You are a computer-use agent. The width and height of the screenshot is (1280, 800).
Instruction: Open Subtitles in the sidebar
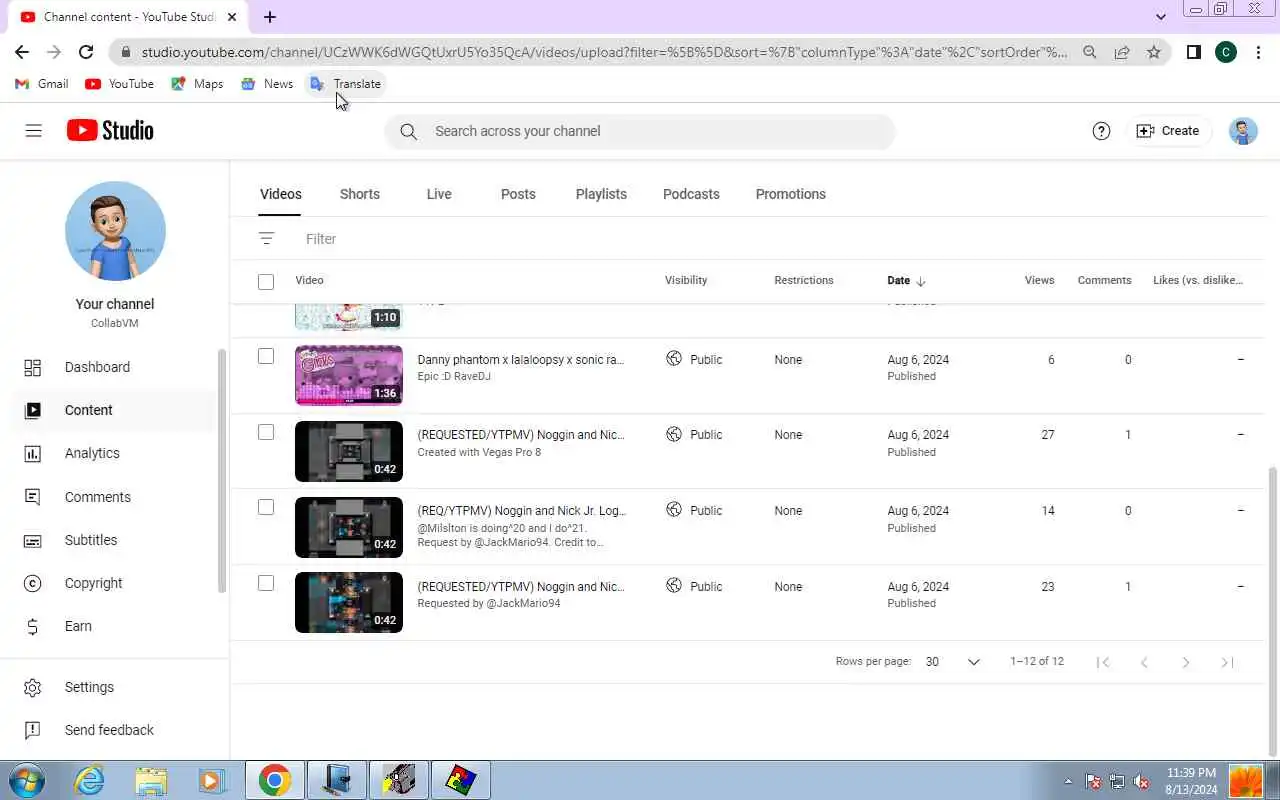pos(114,540)
